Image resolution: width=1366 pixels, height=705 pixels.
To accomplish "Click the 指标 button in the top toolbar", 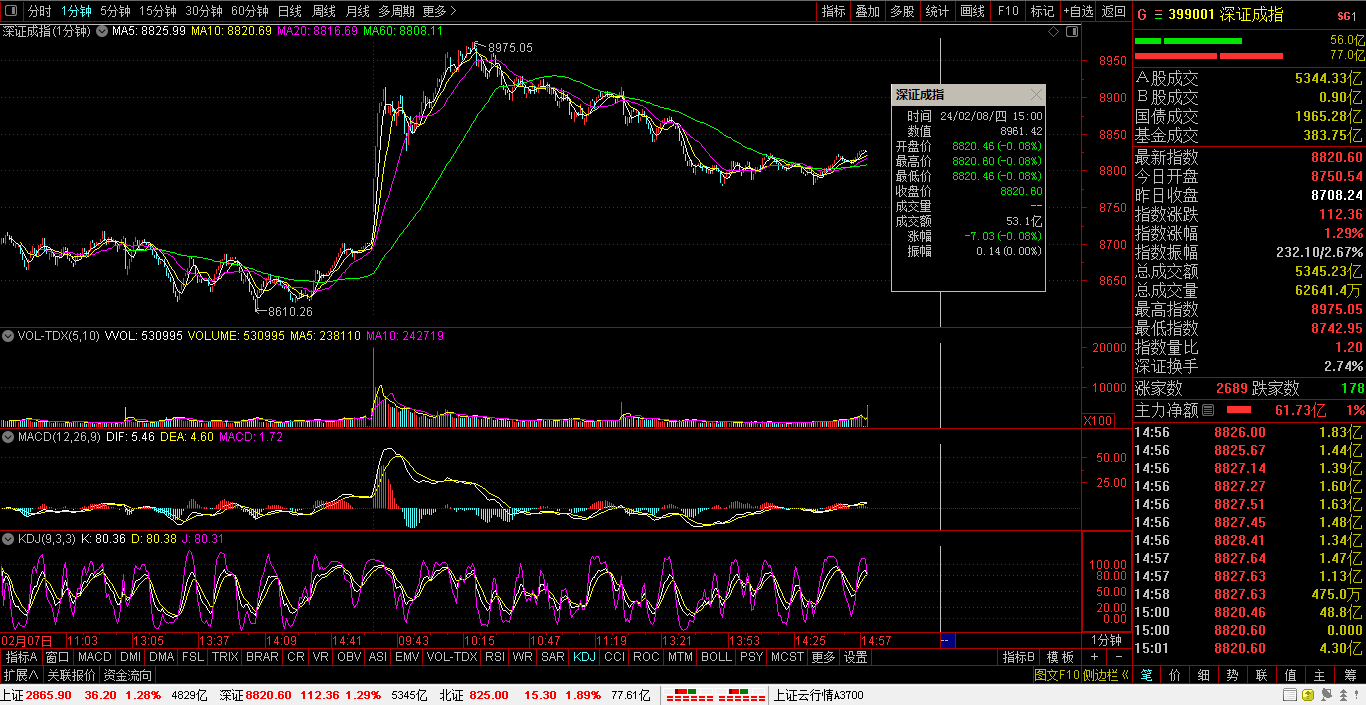I will (833, 11).
